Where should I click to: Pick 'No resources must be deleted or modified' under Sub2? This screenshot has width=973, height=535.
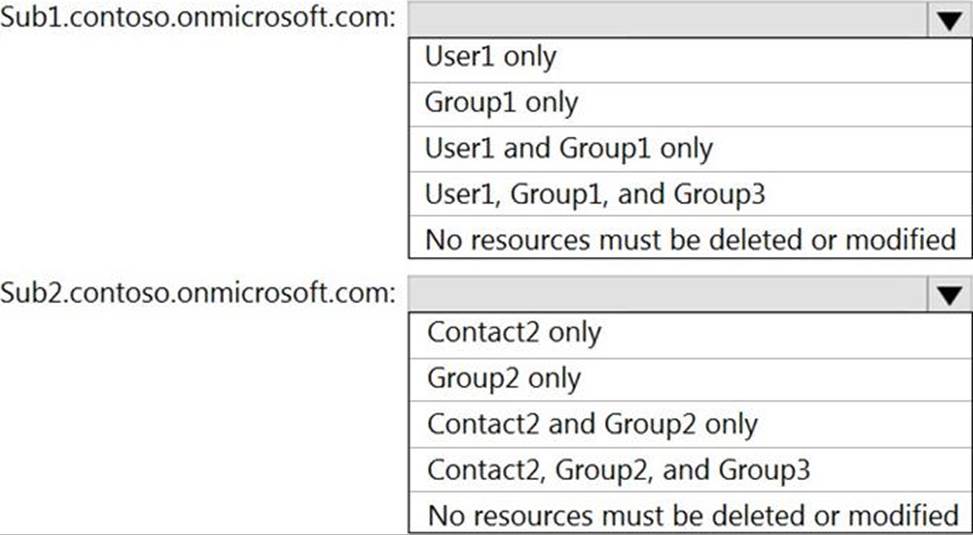click(690, 513)
